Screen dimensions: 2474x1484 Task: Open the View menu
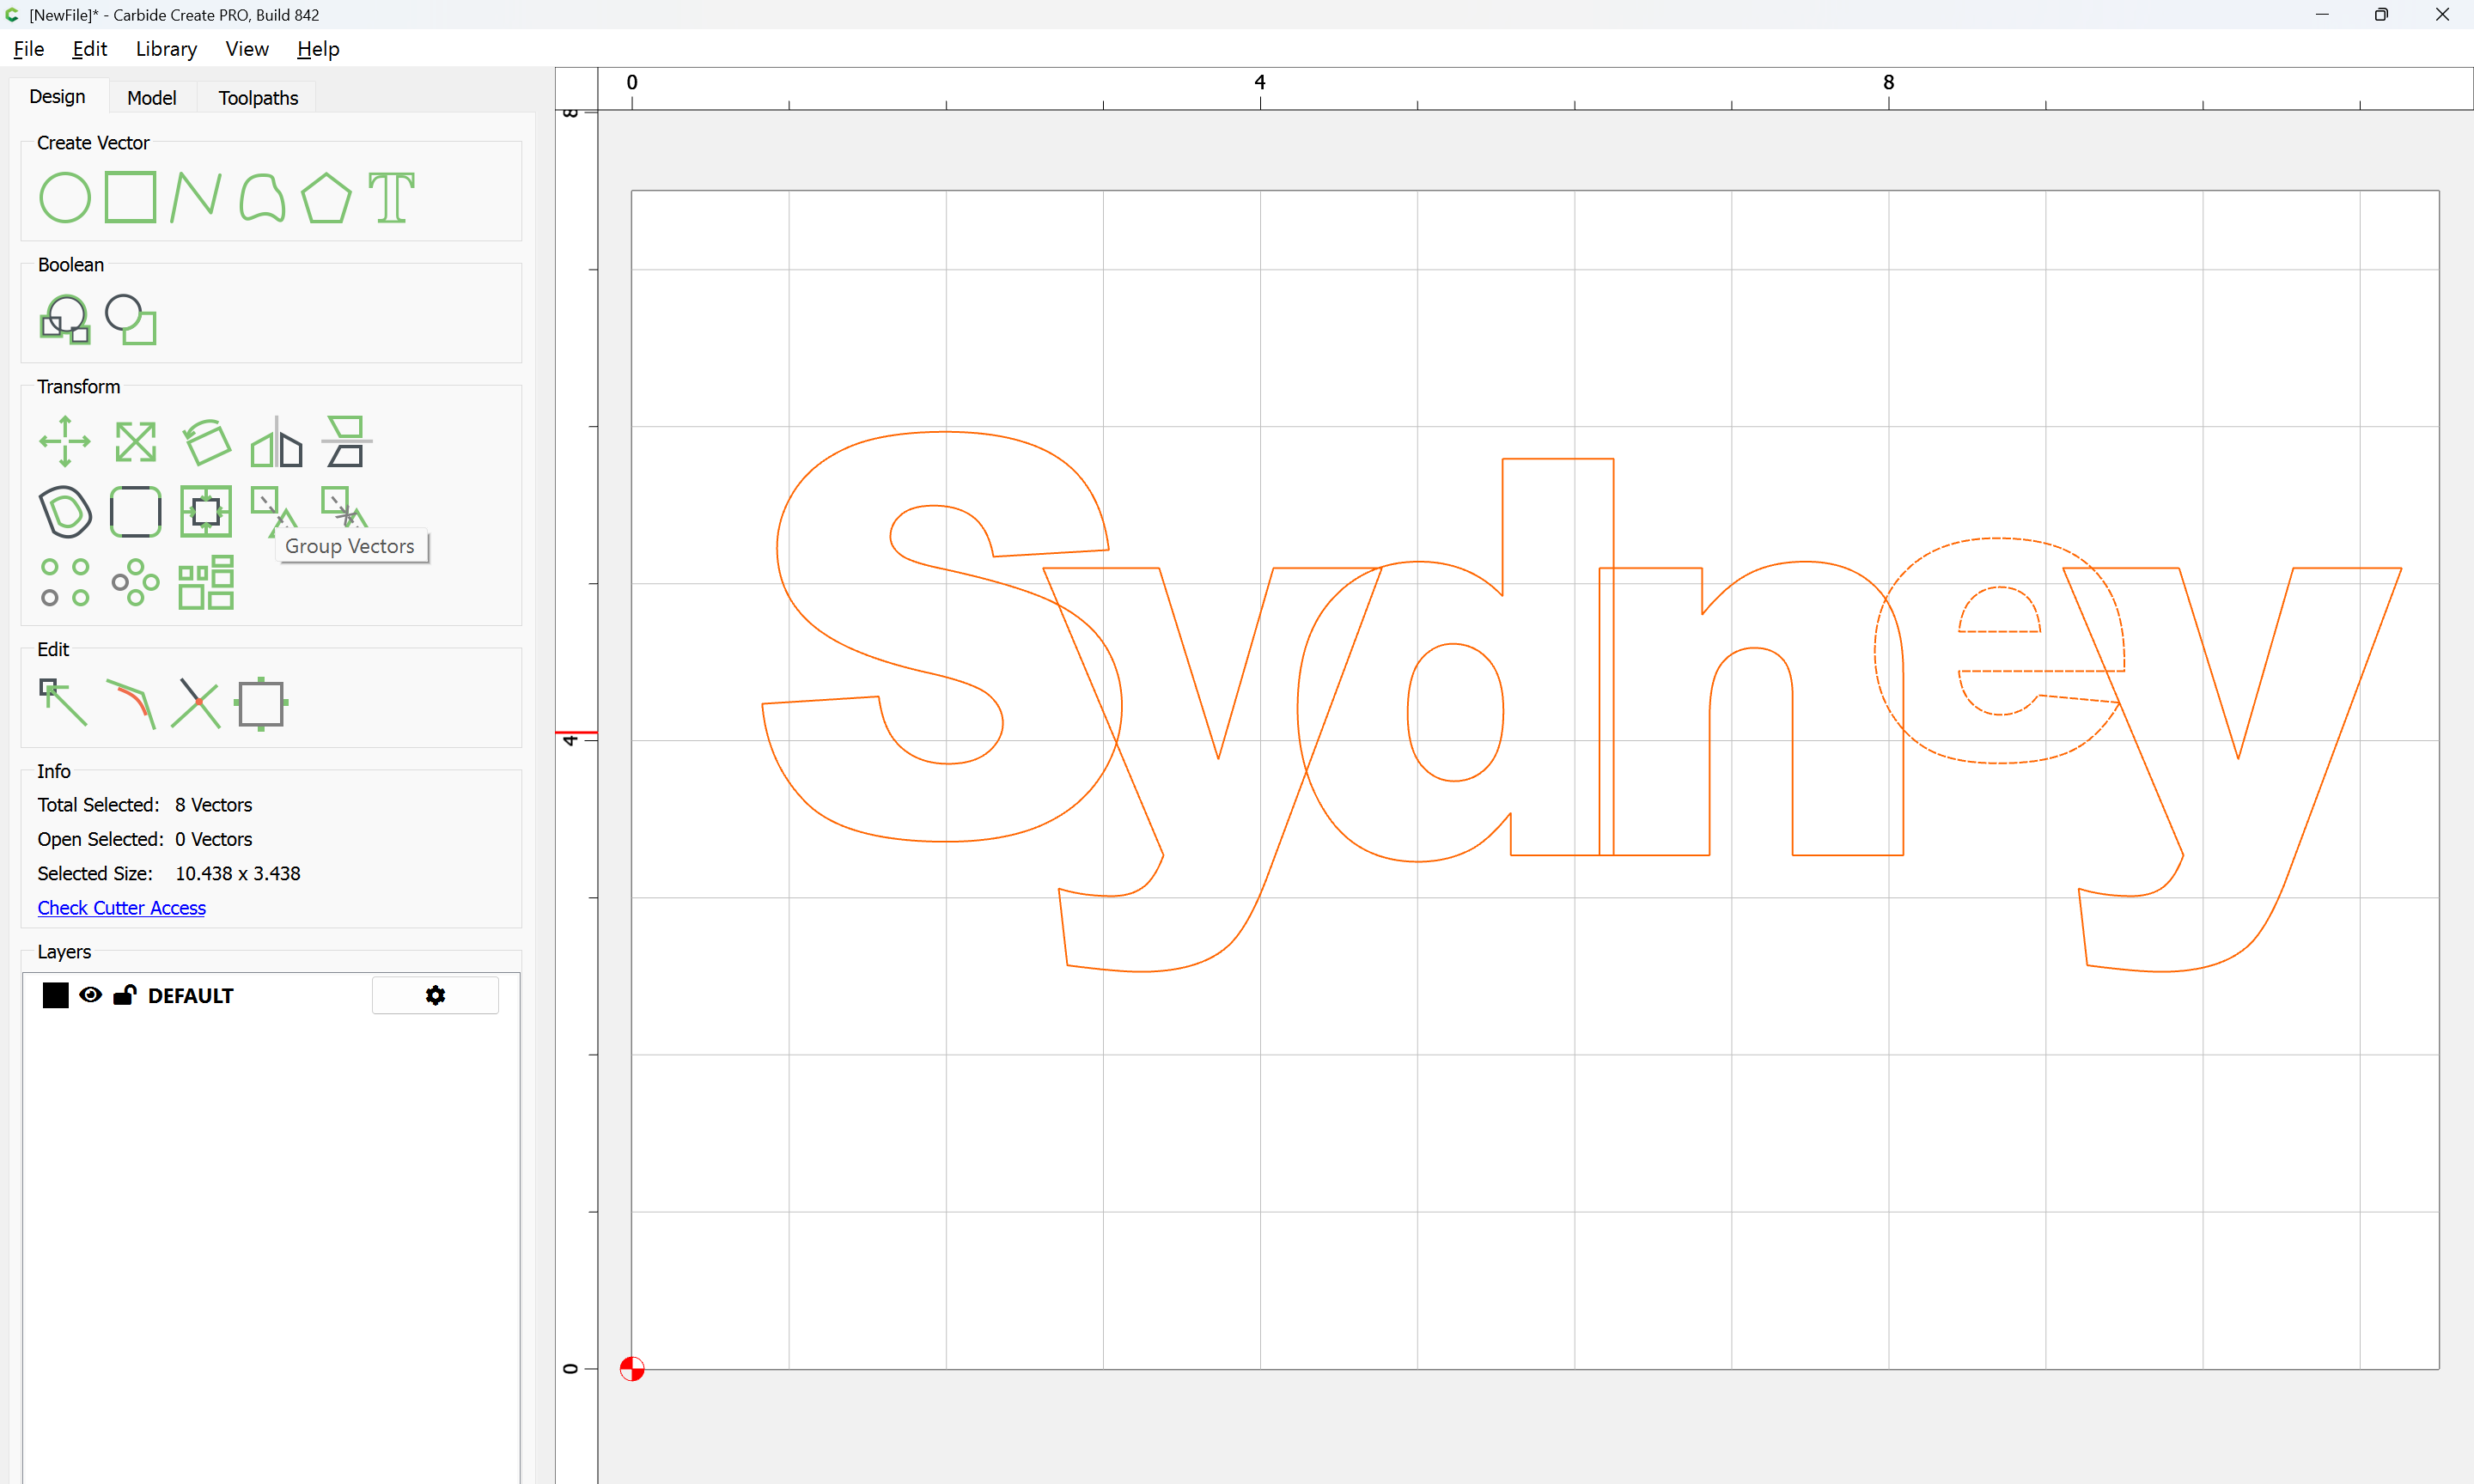246,49
